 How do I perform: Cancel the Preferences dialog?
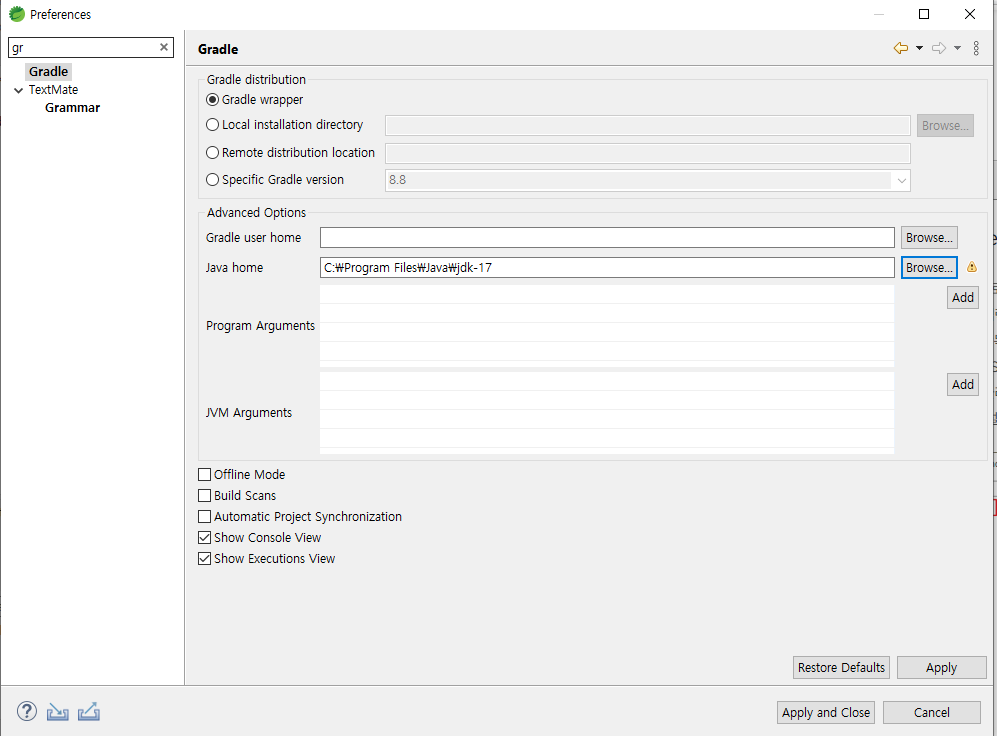(x=932, y=712)
